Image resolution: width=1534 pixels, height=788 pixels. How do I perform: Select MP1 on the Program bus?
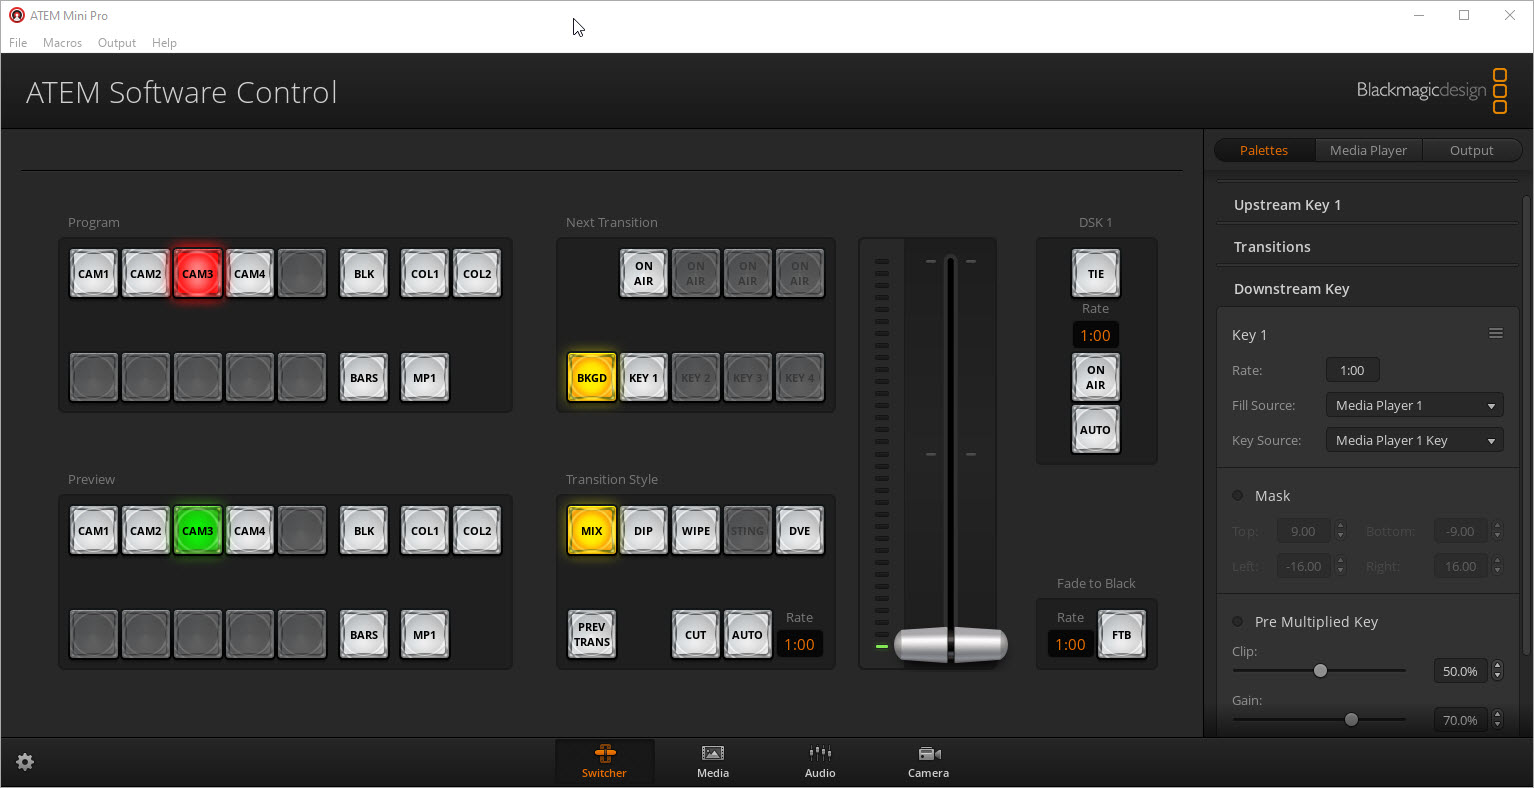tap(425, 378)
